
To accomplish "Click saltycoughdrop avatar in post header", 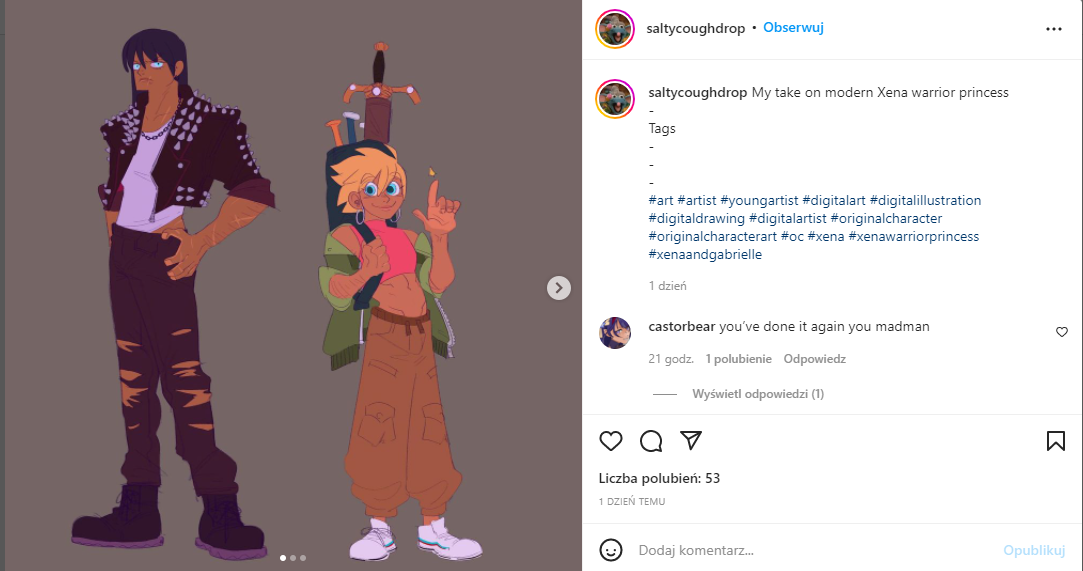I will click(615, 29).
